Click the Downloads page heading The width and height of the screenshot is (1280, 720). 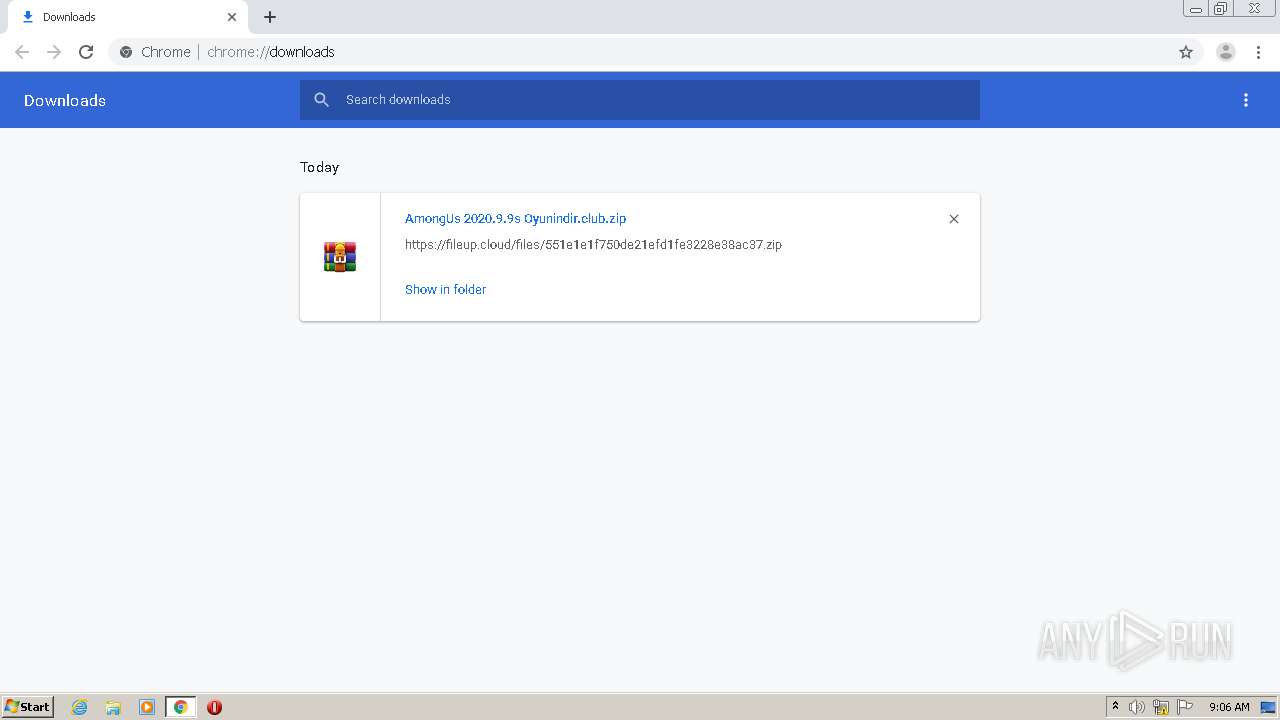(x=65, y=100)
